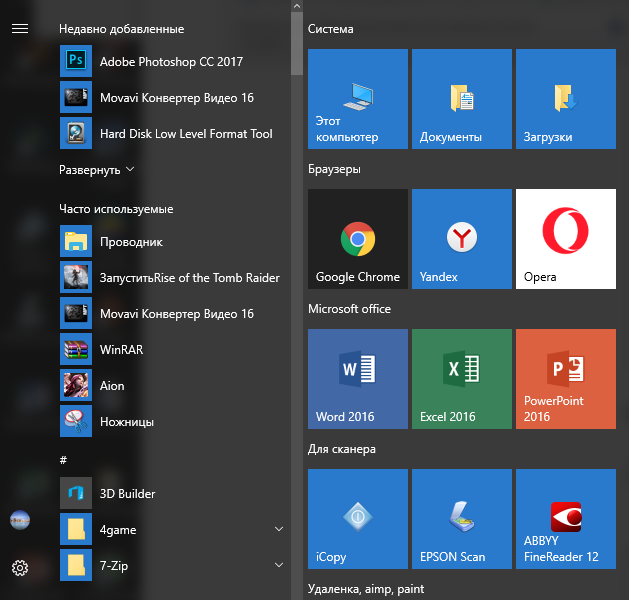Image resolution: width=629 pixels, height=600 pixels.
Task: Open the Загрузки tile
Action: (x=566, y=99)
